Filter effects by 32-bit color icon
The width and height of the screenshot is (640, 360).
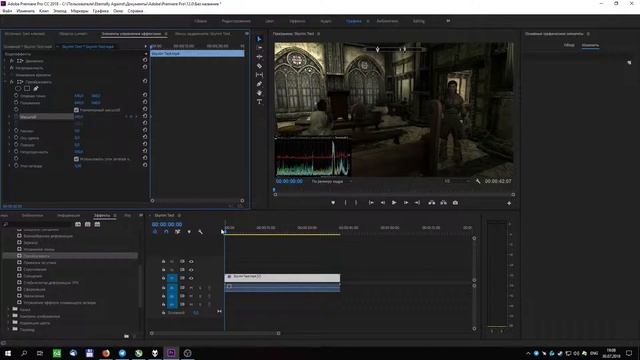[88, 224]
